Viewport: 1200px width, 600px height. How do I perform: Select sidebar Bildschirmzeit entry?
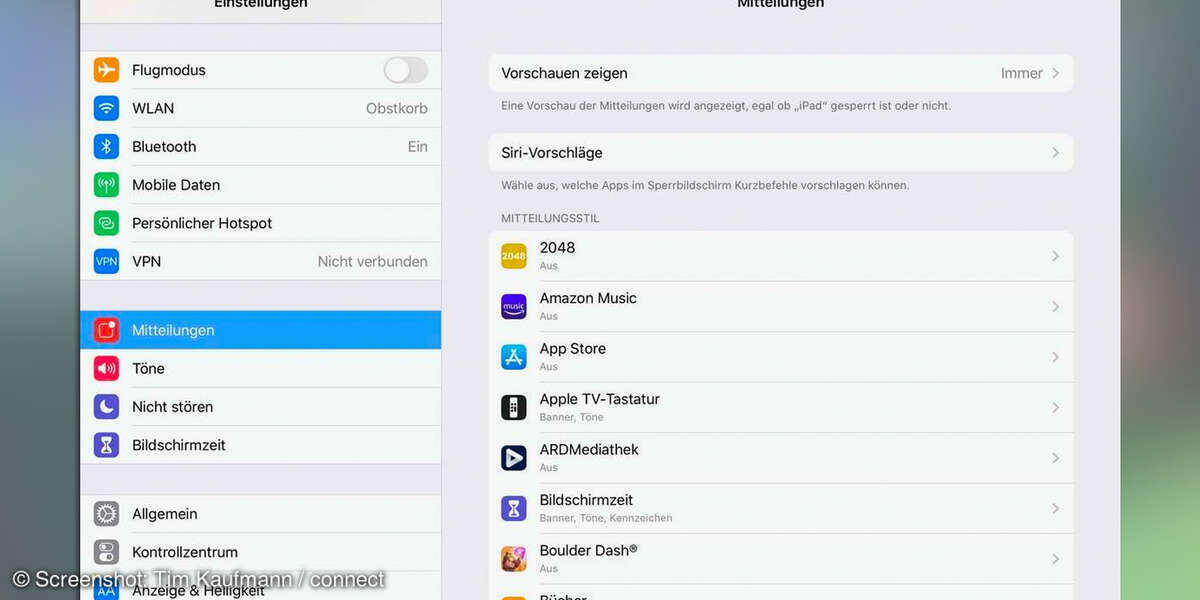[x=260, y=445]
